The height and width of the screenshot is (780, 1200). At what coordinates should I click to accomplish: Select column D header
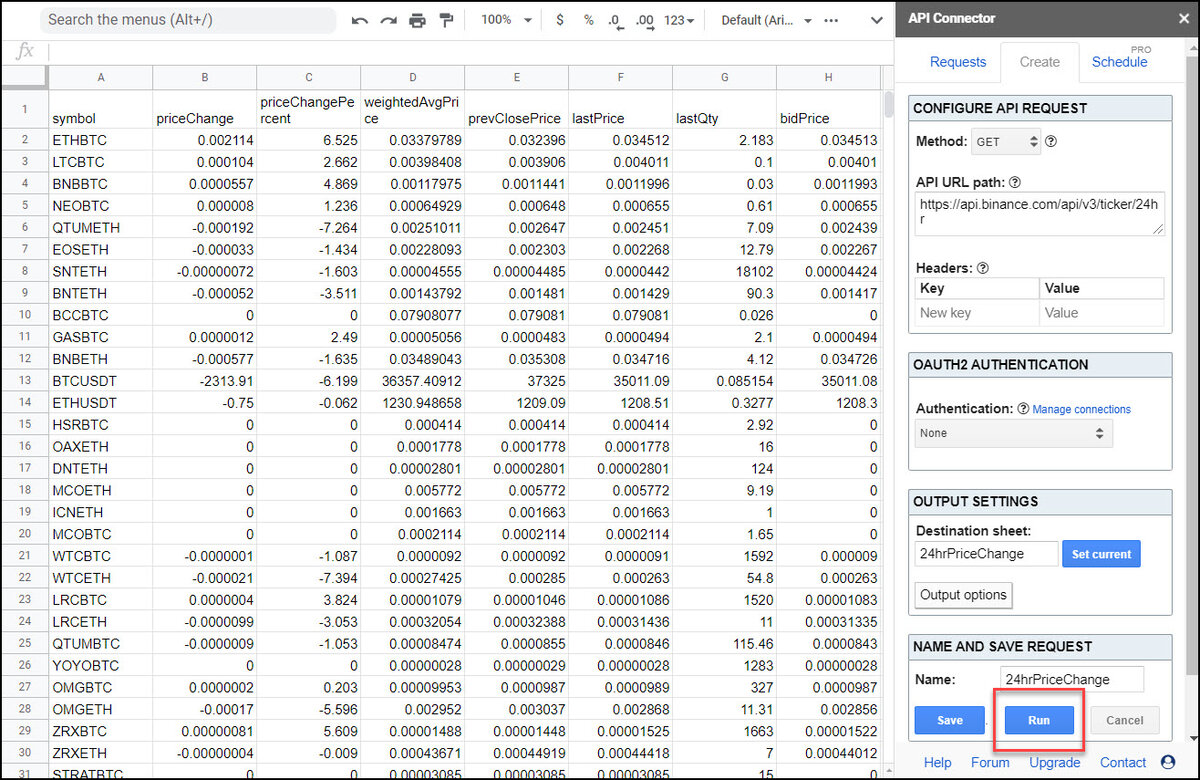click(412, 77)
